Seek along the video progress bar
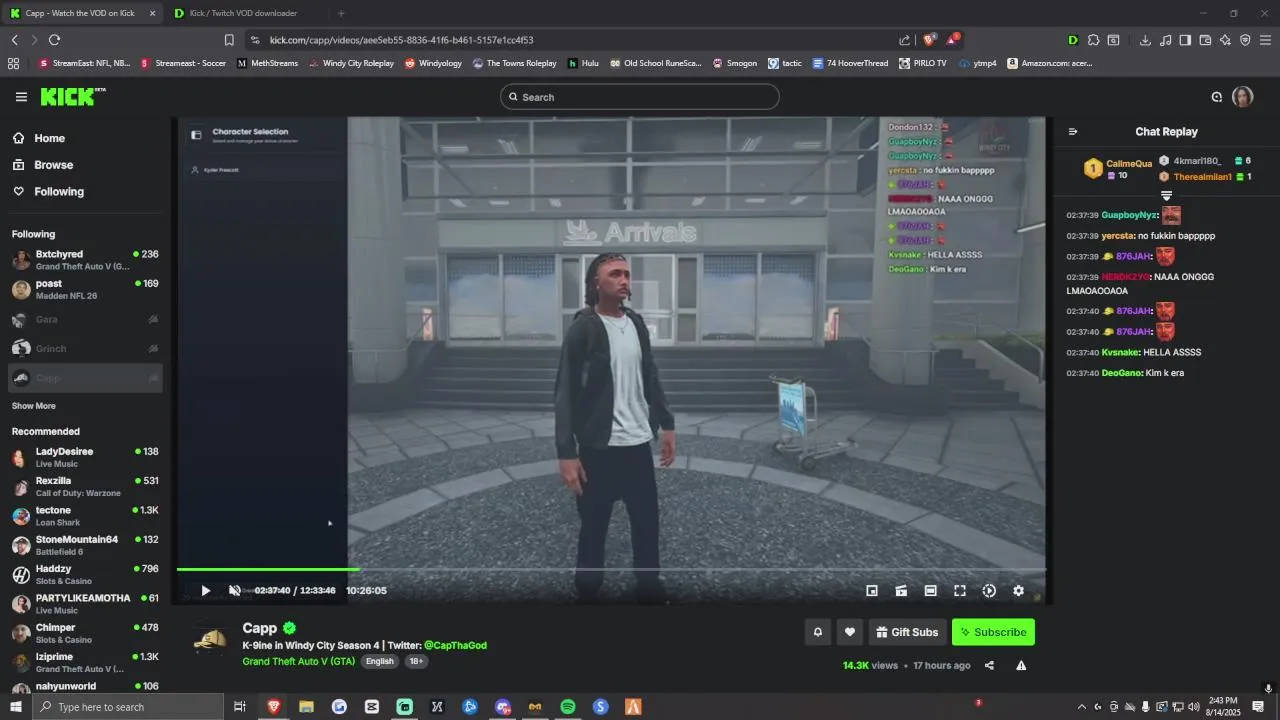This screenshot has height=720, width=1280. (x=611, y=570)
